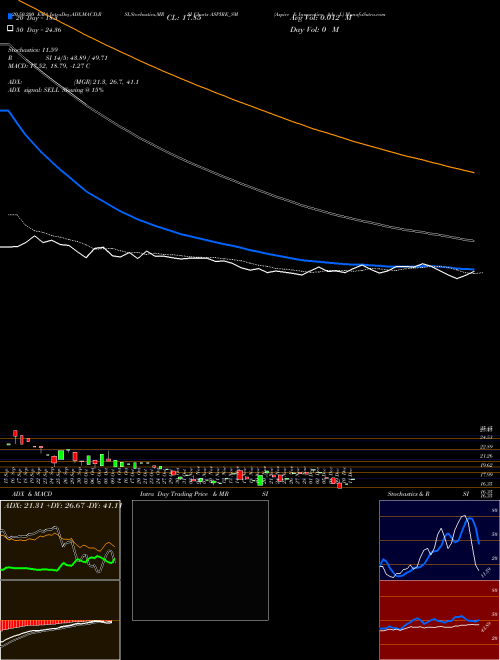500x660 pixels.
Task: Select the '50 Day = 24.36' legend text
Action: (38, 29)
